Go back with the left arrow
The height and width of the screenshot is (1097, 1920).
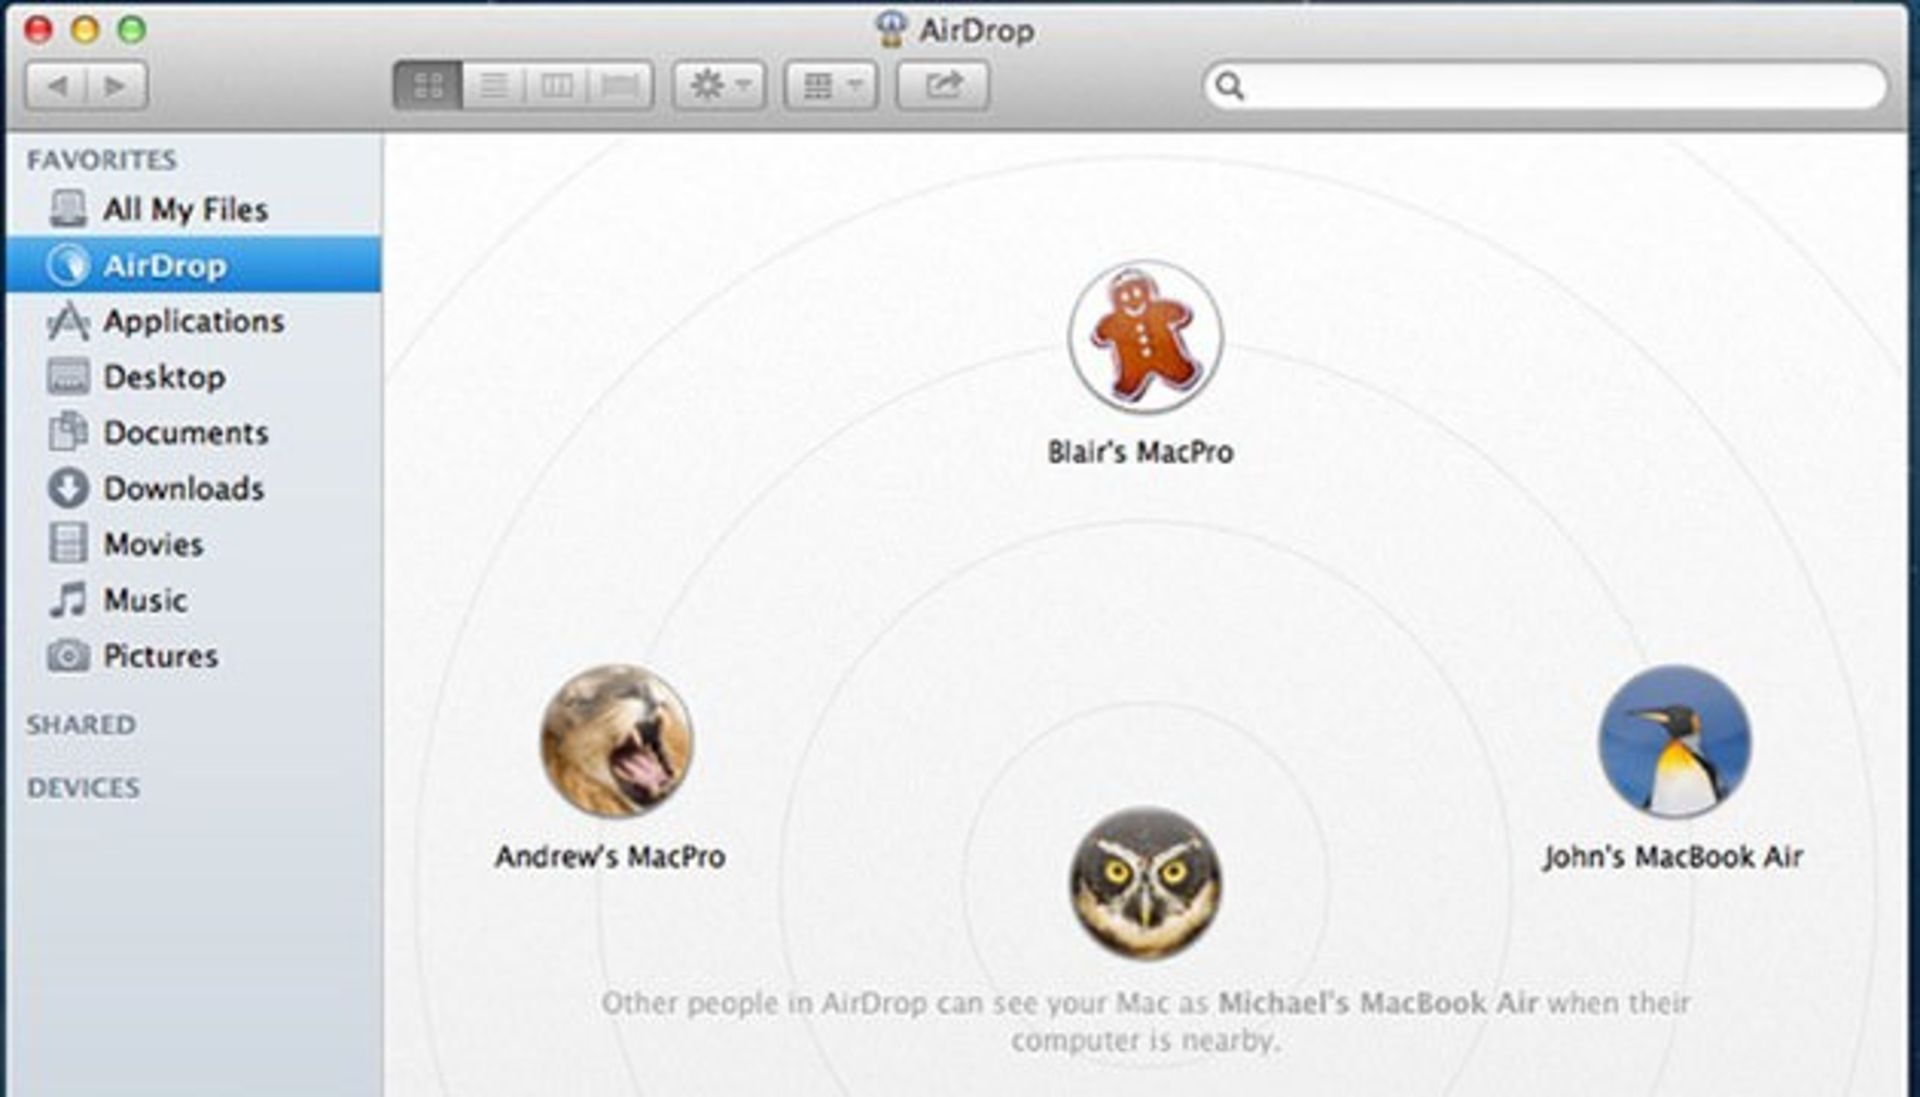(57, 86)
